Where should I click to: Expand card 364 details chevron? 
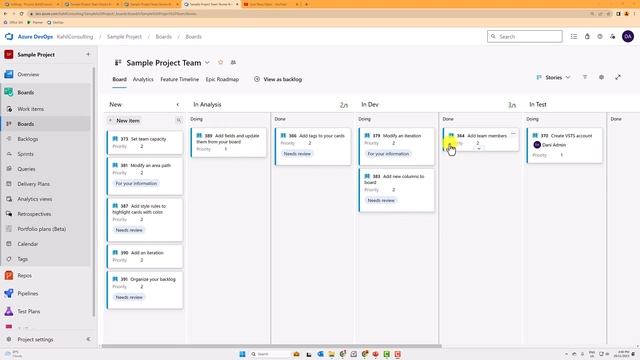click(478, 149)
